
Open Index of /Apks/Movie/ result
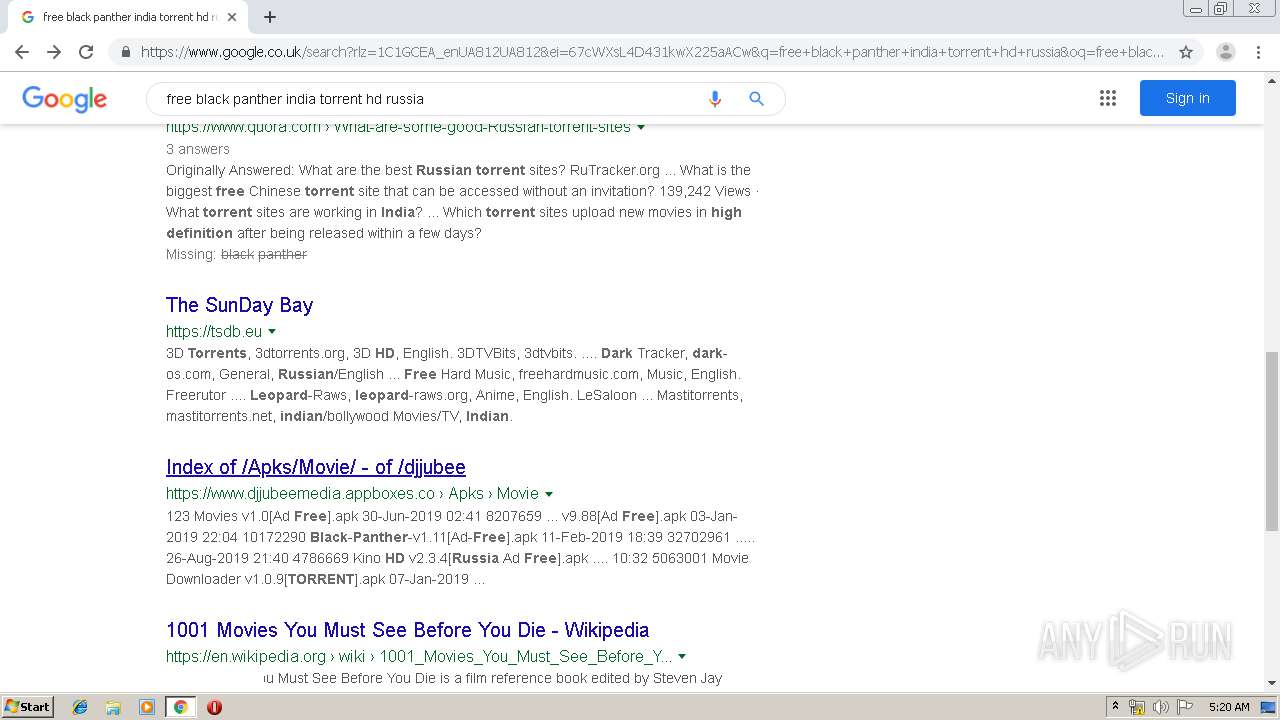(316, 467)
